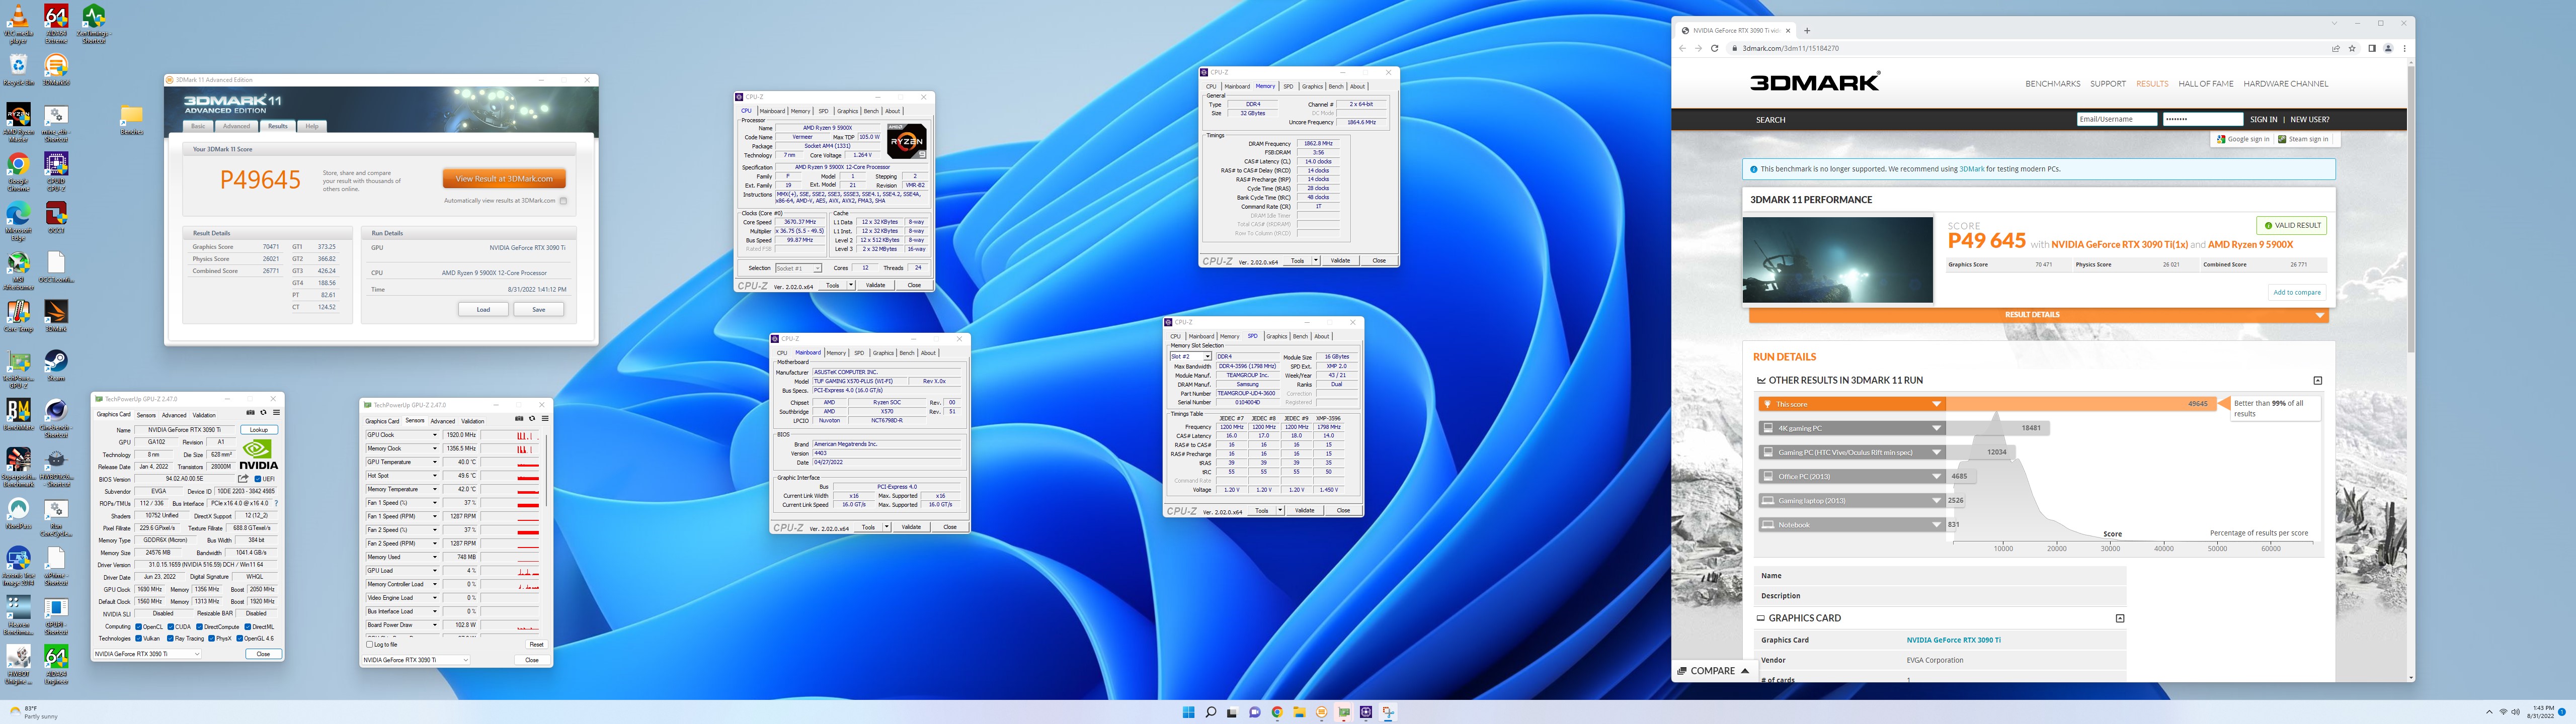Click benchmark scene thumbnail image

[x=1838, y=260]
